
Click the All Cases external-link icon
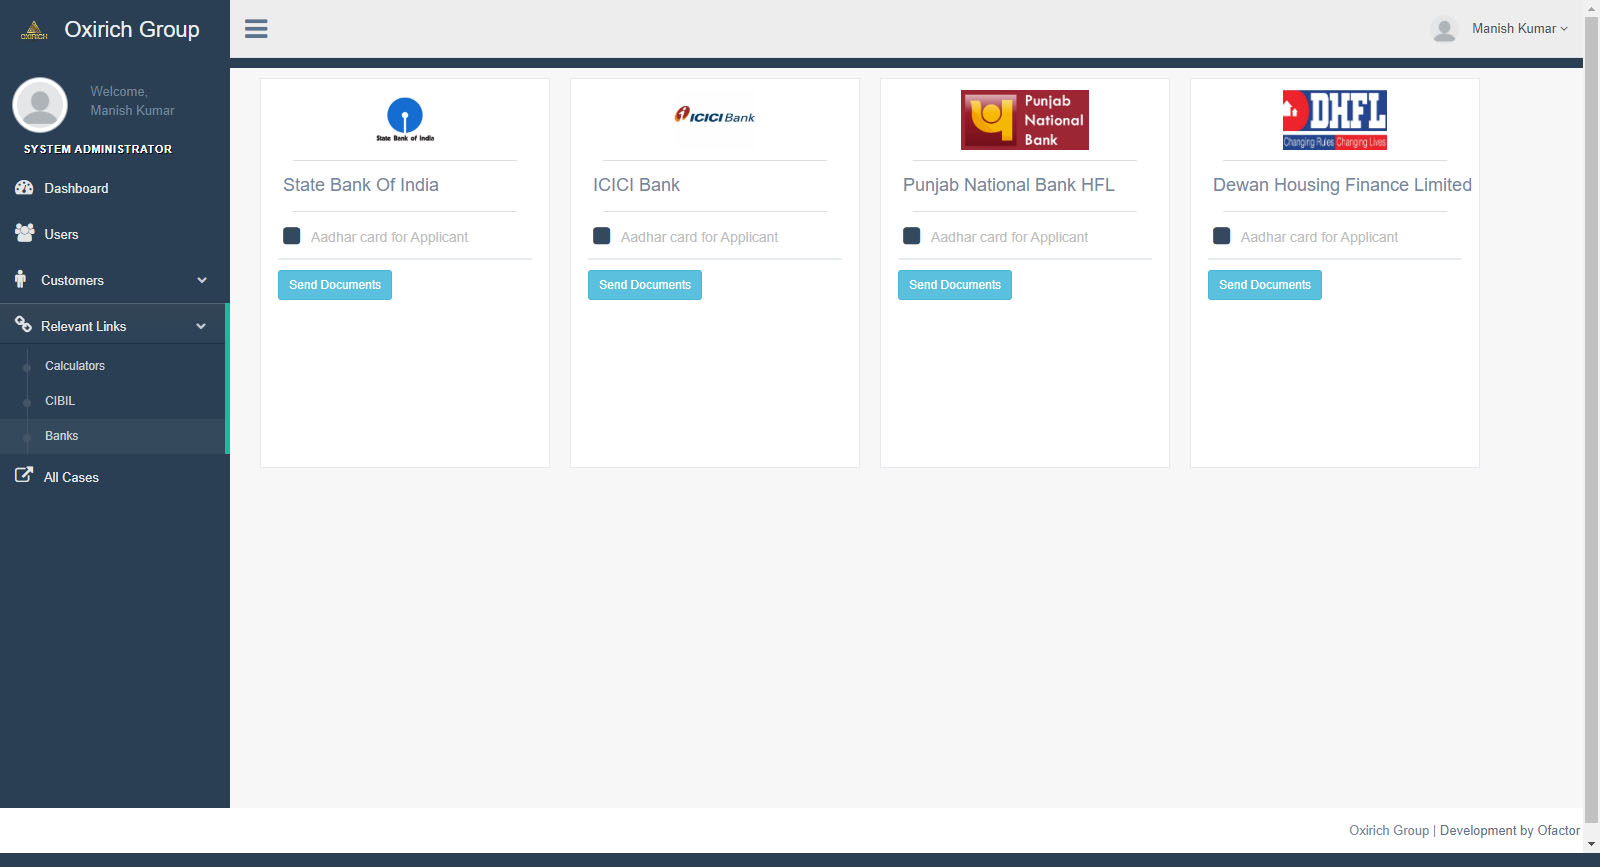coord(24,475)
